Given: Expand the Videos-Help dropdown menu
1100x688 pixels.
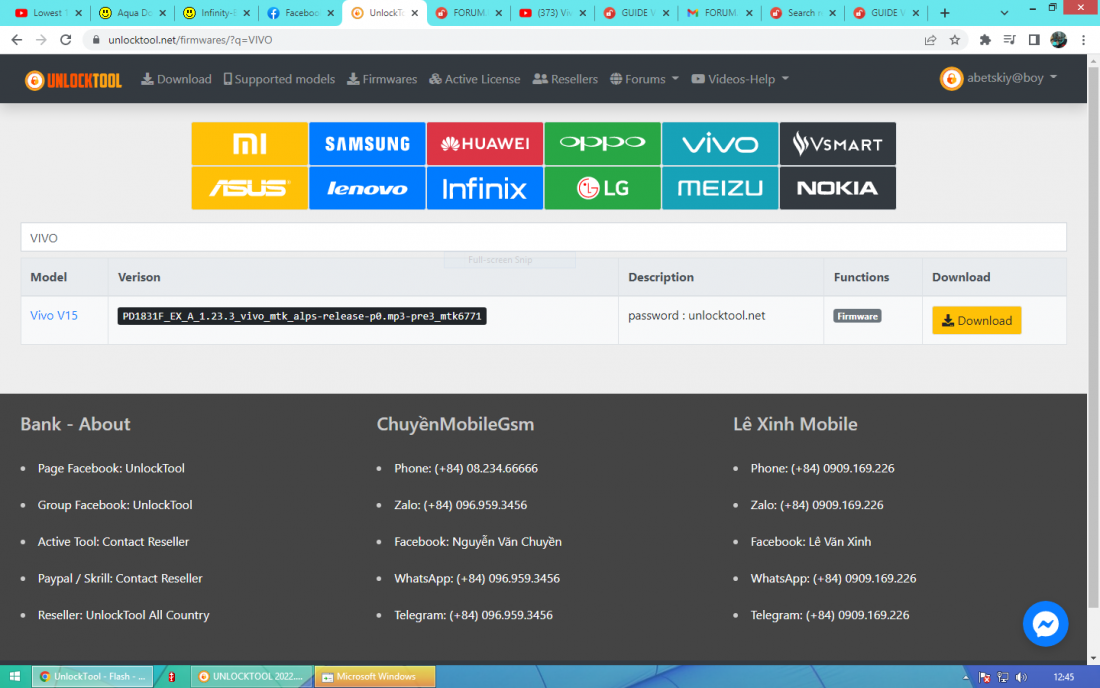Looking at the screenshot, I should click(740, 79).
